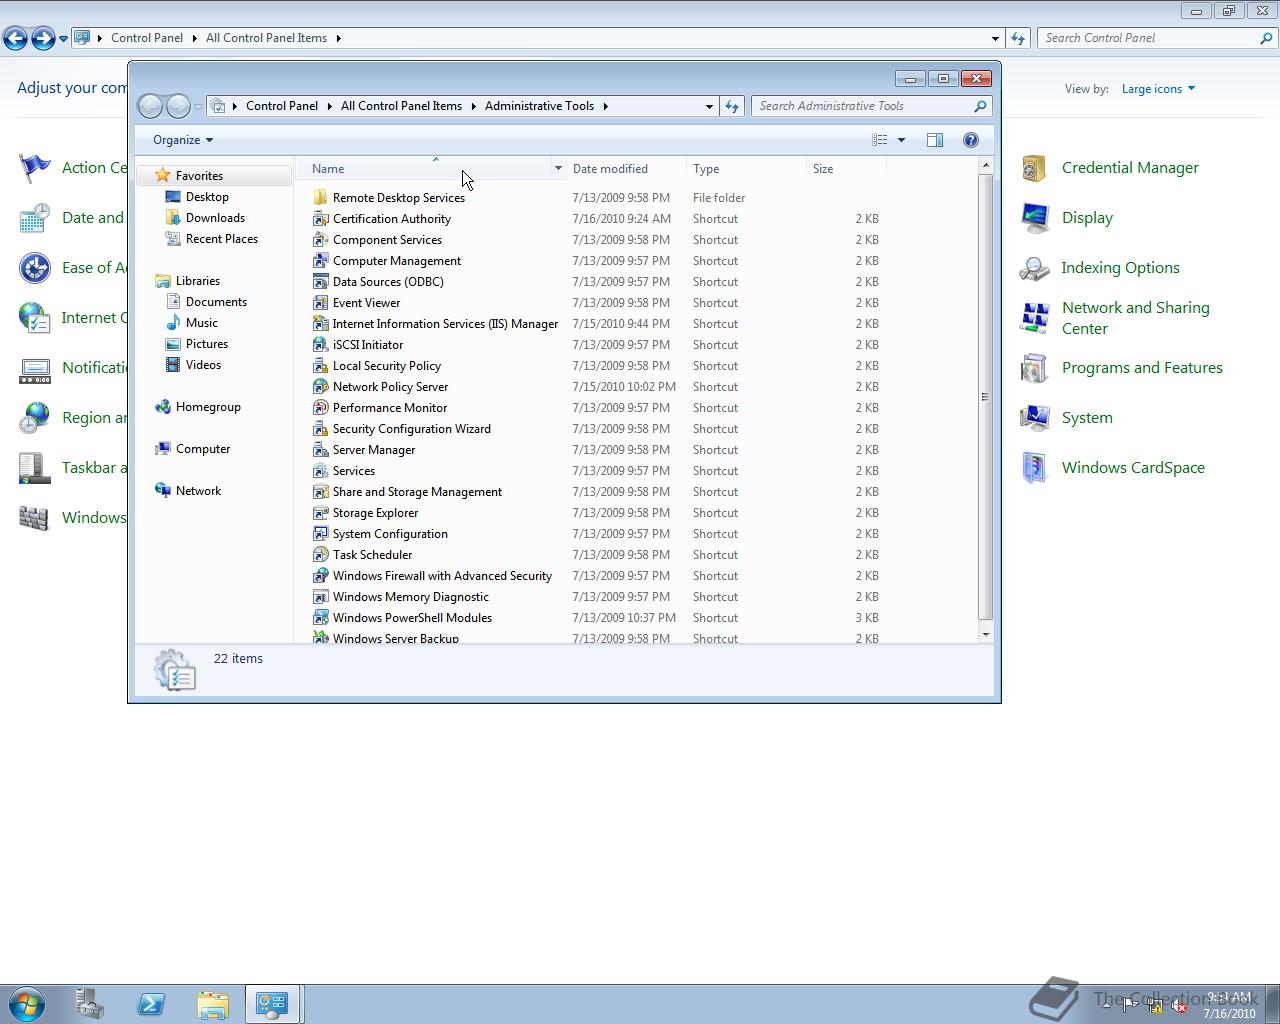This screenshot has width=1280, height=1024.
Task: Select the Computer Management icon
Action: tap(320, 261)
